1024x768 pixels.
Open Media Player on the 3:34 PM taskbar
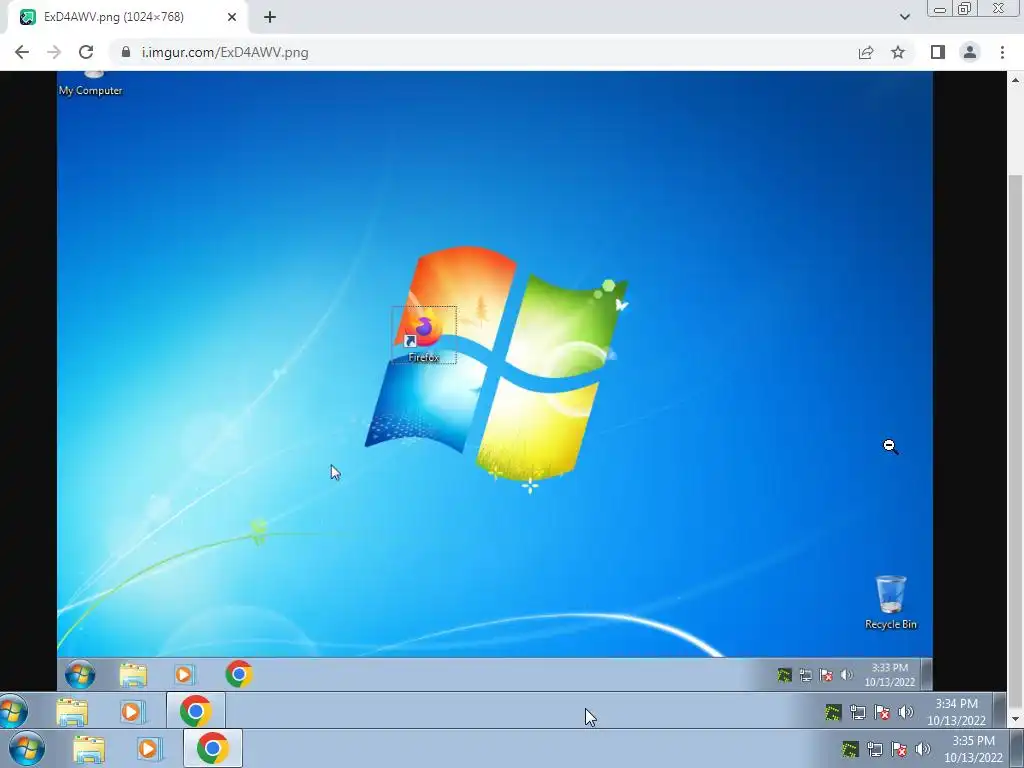(x=132, y=711)
